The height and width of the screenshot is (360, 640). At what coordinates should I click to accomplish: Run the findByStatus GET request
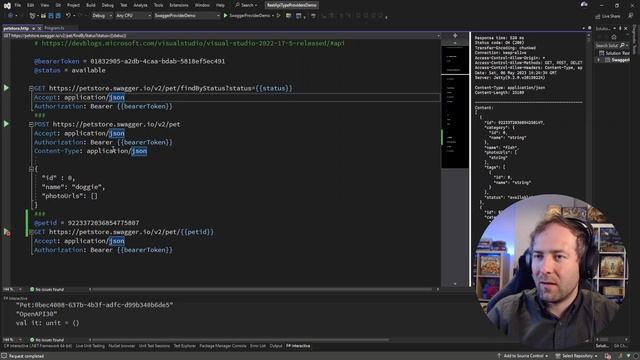pos(6,88)
